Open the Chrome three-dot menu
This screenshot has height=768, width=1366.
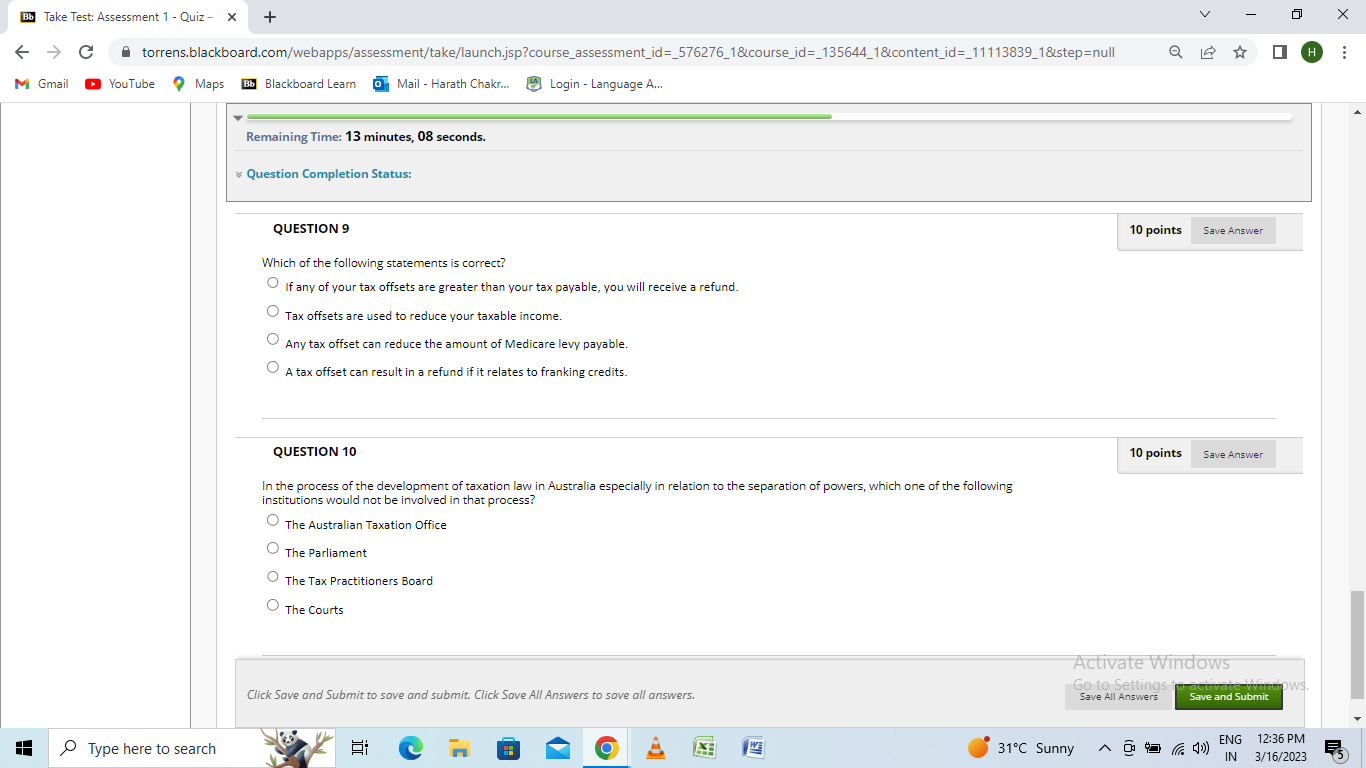click(1345, 51)
